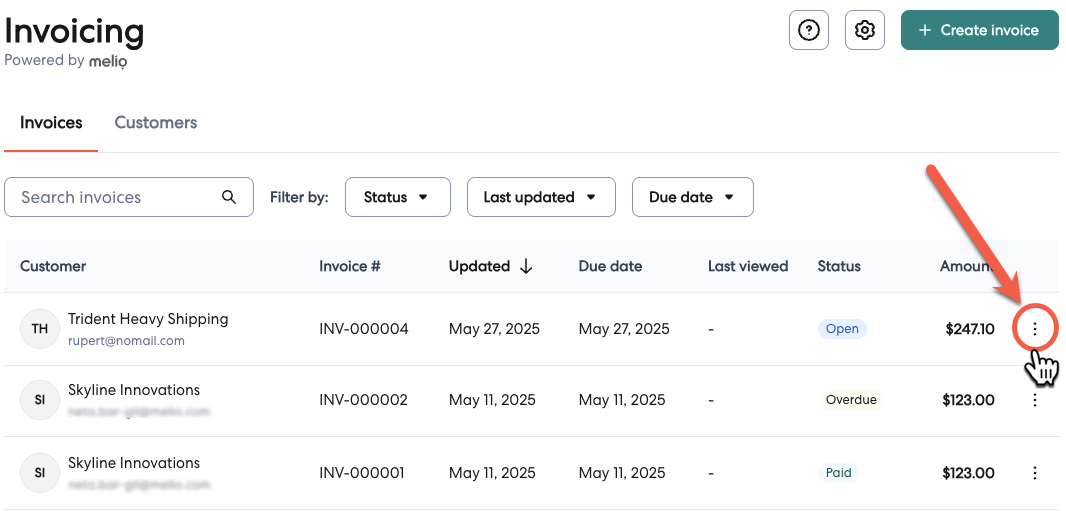This screenshot has height=511, width=1066.
Task: Toggle sort arrow on Updated column
Action: point(526,266)
